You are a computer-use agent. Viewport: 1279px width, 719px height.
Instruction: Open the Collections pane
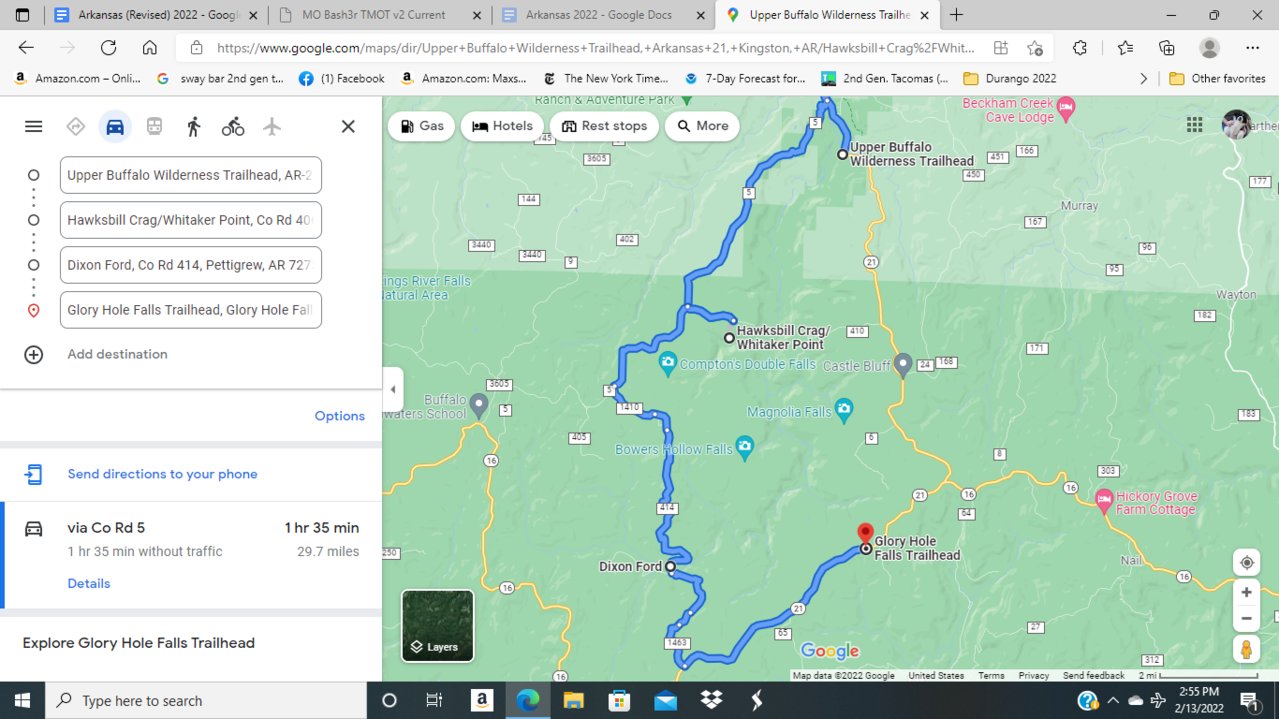click(1166, 48)
